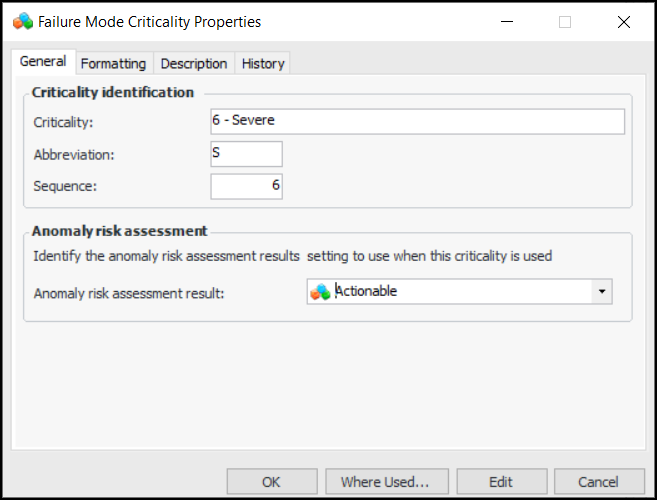Viewport: 657px width, 500px height.
Task: Go to the Description tab
Action: [x=194, y=63]
